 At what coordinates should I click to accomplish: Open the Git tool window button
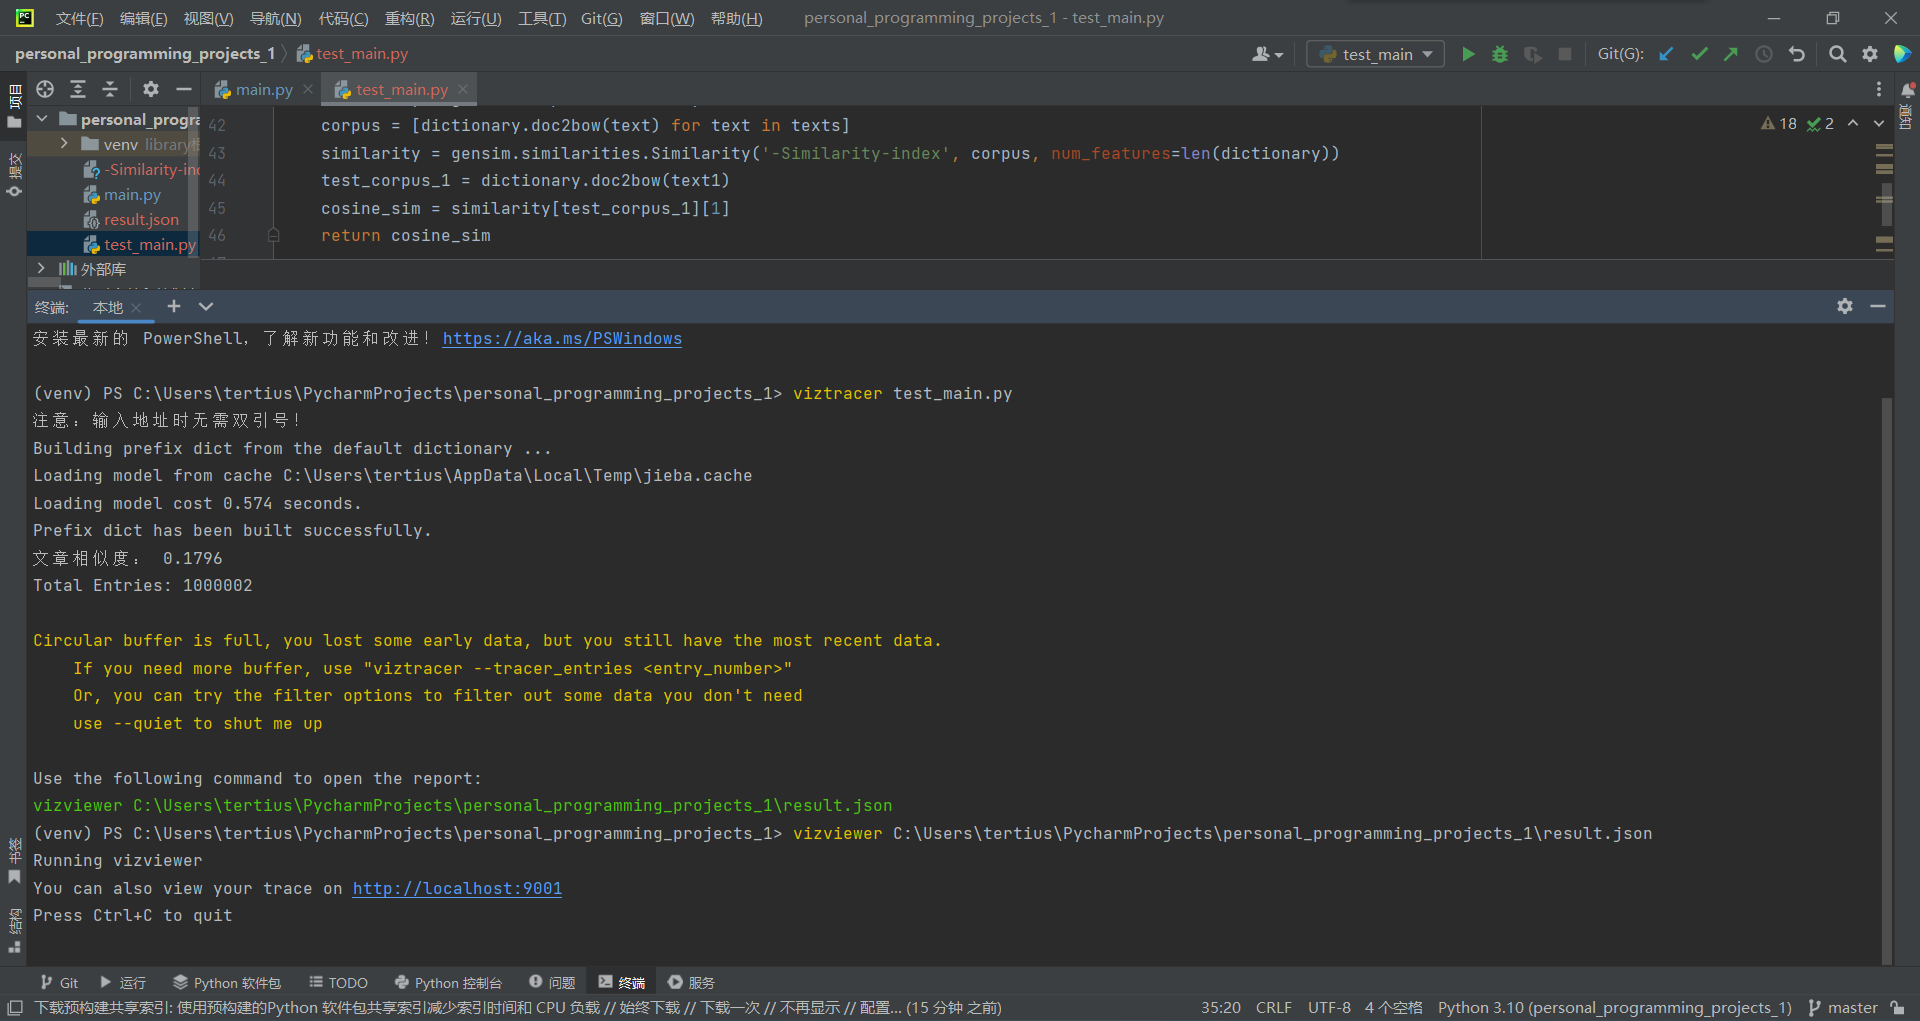click(x=59, y=982)
